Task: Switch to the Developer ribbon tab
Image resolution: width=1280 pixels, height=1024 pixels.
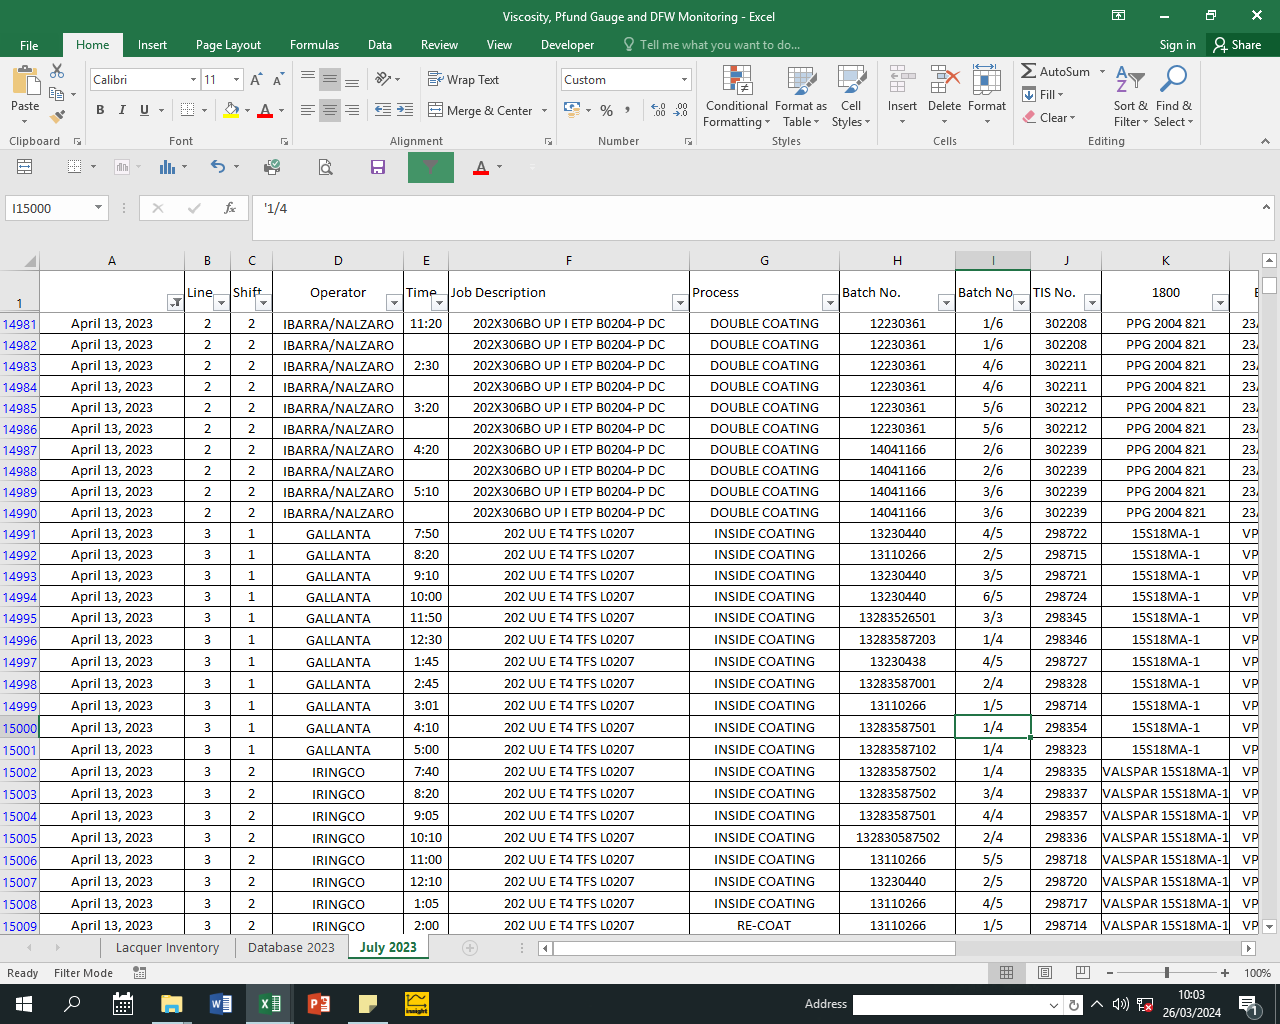Action: coord(567,45)
